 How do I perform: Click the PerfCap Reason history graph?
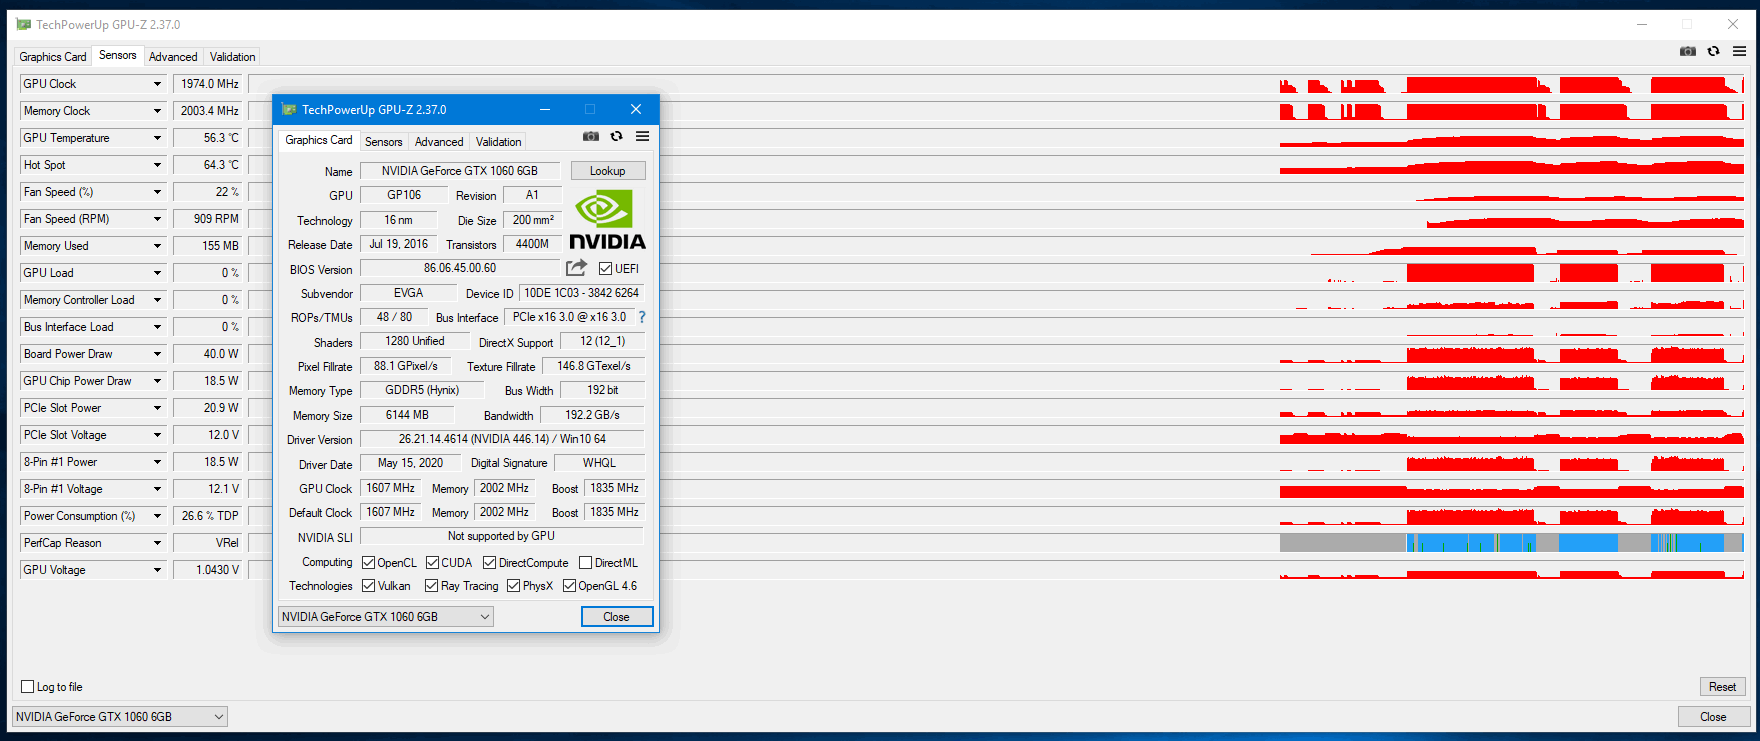pyautogui.click(x=997, y=543)
